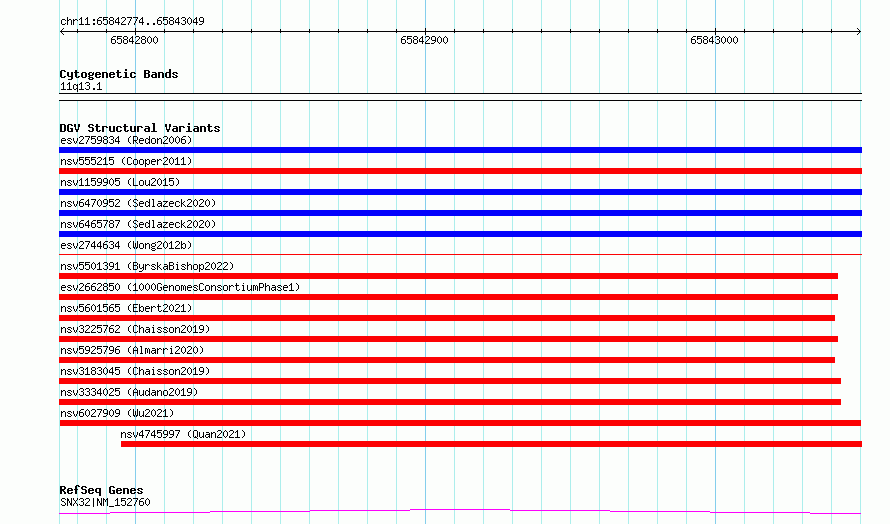The width and height of the screenshot is (890, 524).
Task: Open the SNX32|NM_152760 gene label
Action: click(105, 502)
